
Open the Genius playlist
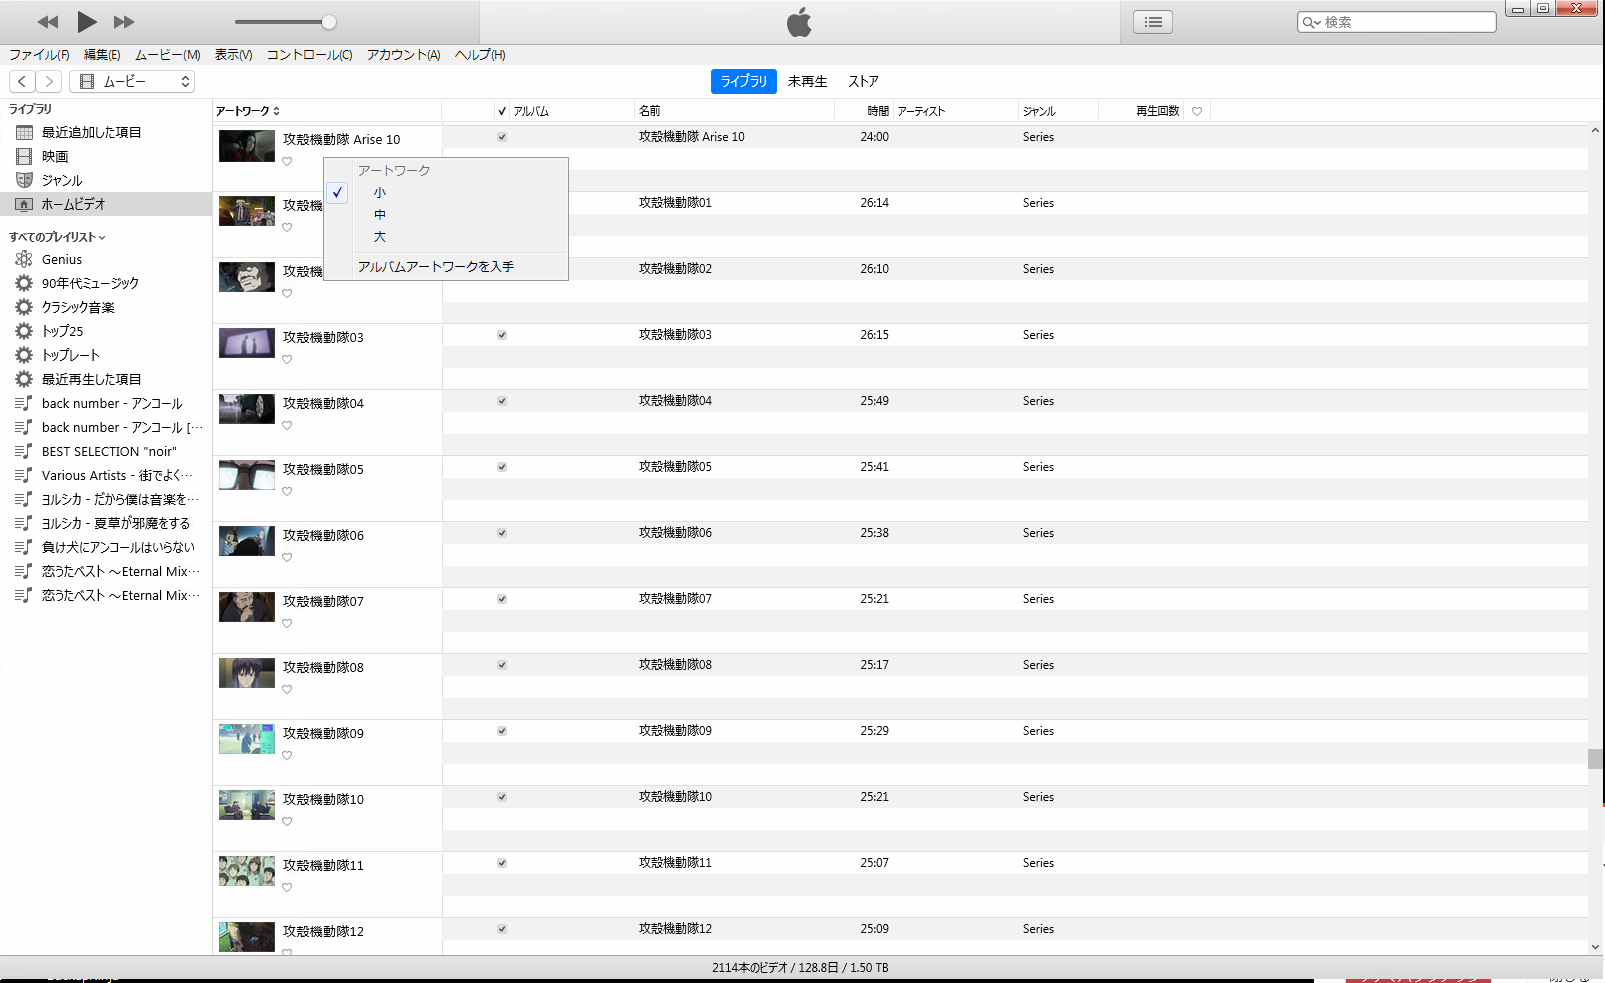click(62, 259)
